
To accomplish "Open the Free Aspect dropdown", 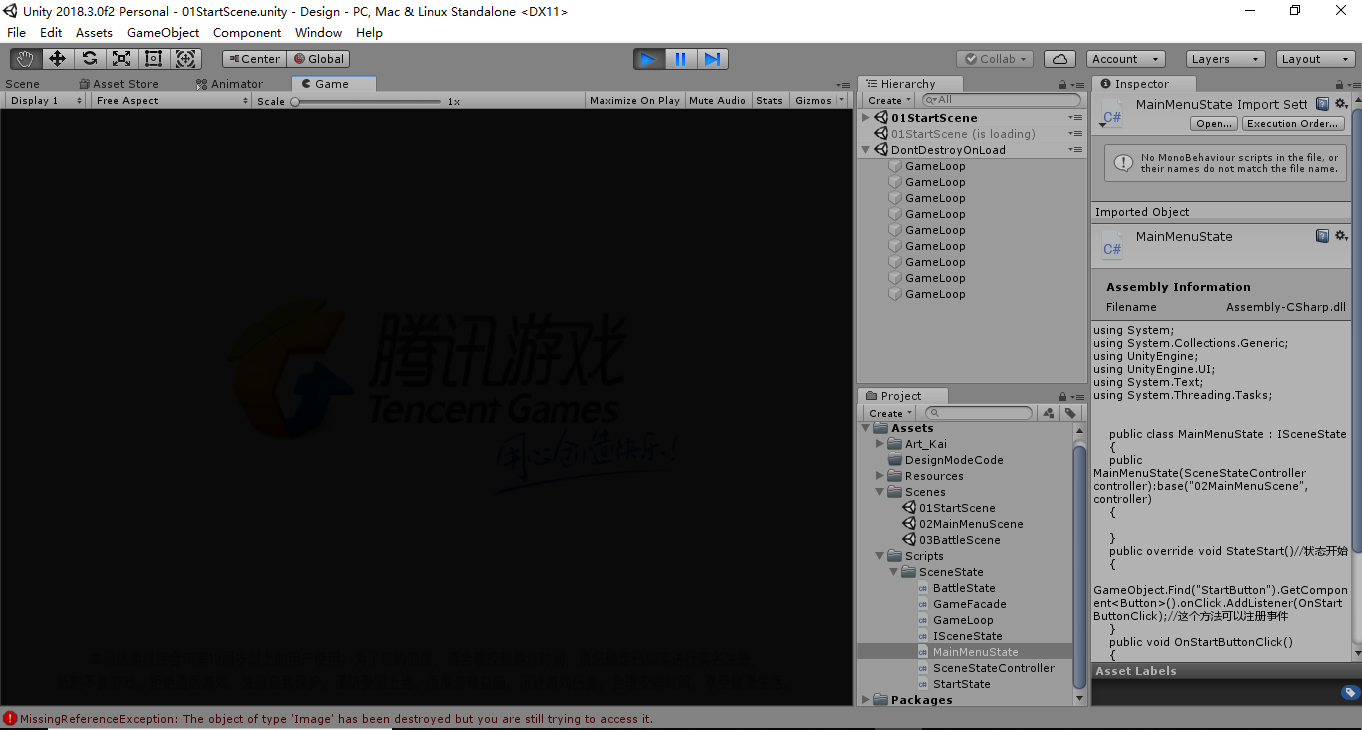I will pyautogui.click(x=172, y=100).
